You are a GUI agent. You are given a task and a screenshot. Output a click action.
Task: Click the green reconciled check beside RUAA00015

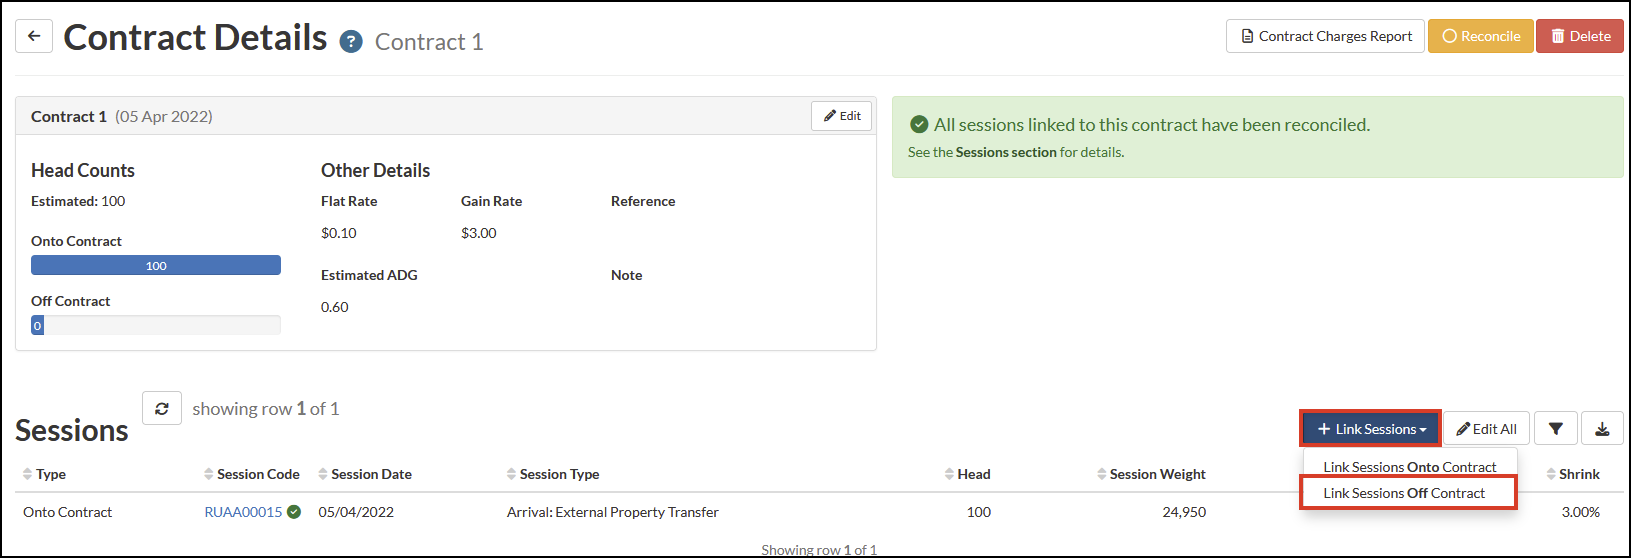pyautogui.click(x=294, y=512)
